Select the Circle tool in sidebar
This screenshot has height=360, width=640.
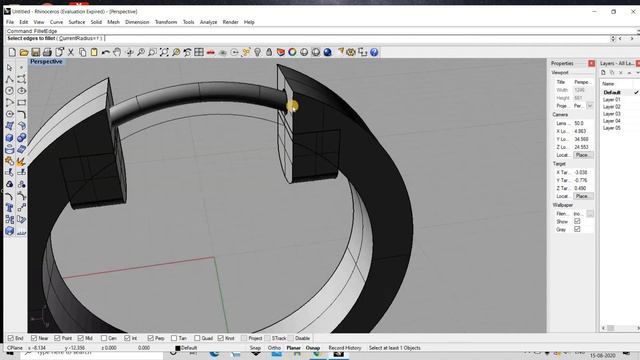click(10, 91)
